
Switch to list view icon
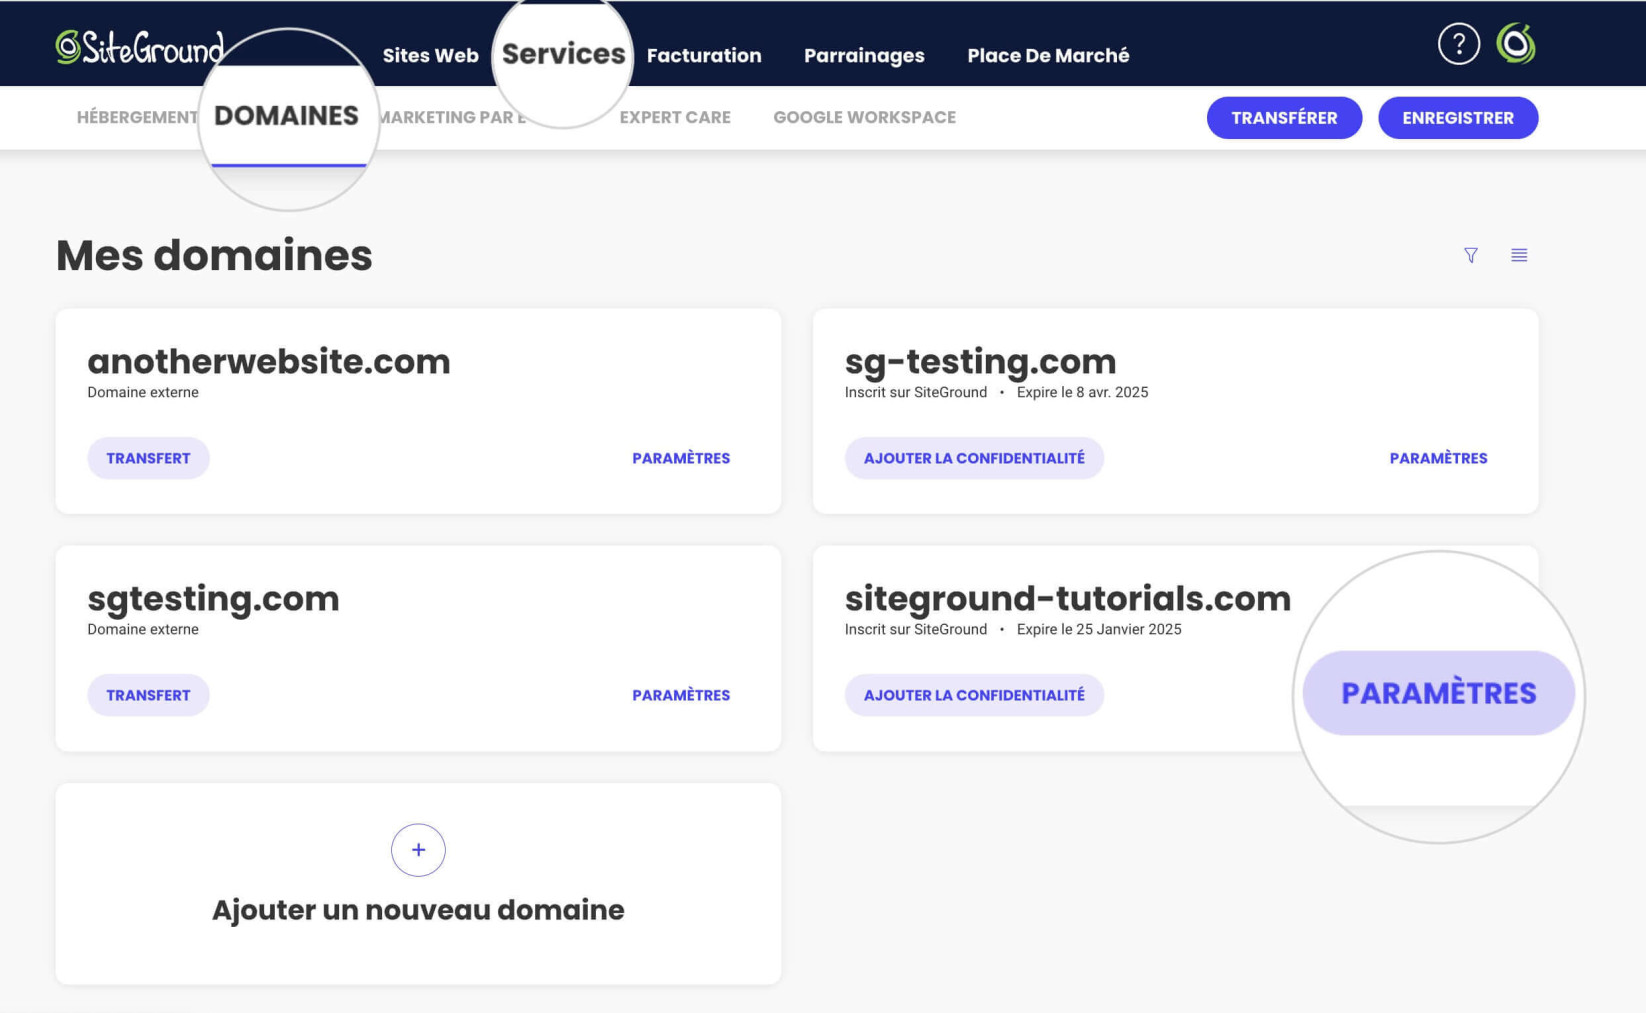[1518, 255]
